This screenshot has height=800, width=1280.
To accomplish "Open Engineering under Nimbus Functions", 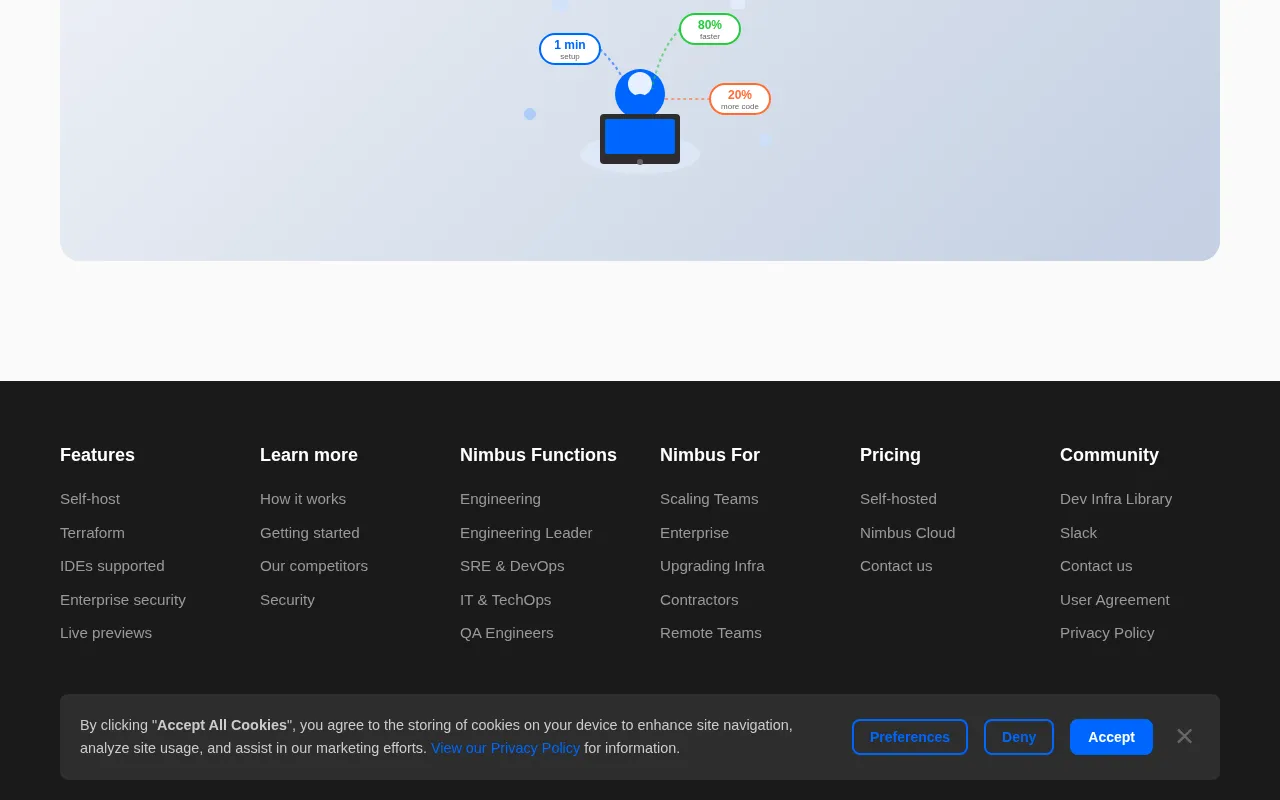I will click(x=500, y=499).
